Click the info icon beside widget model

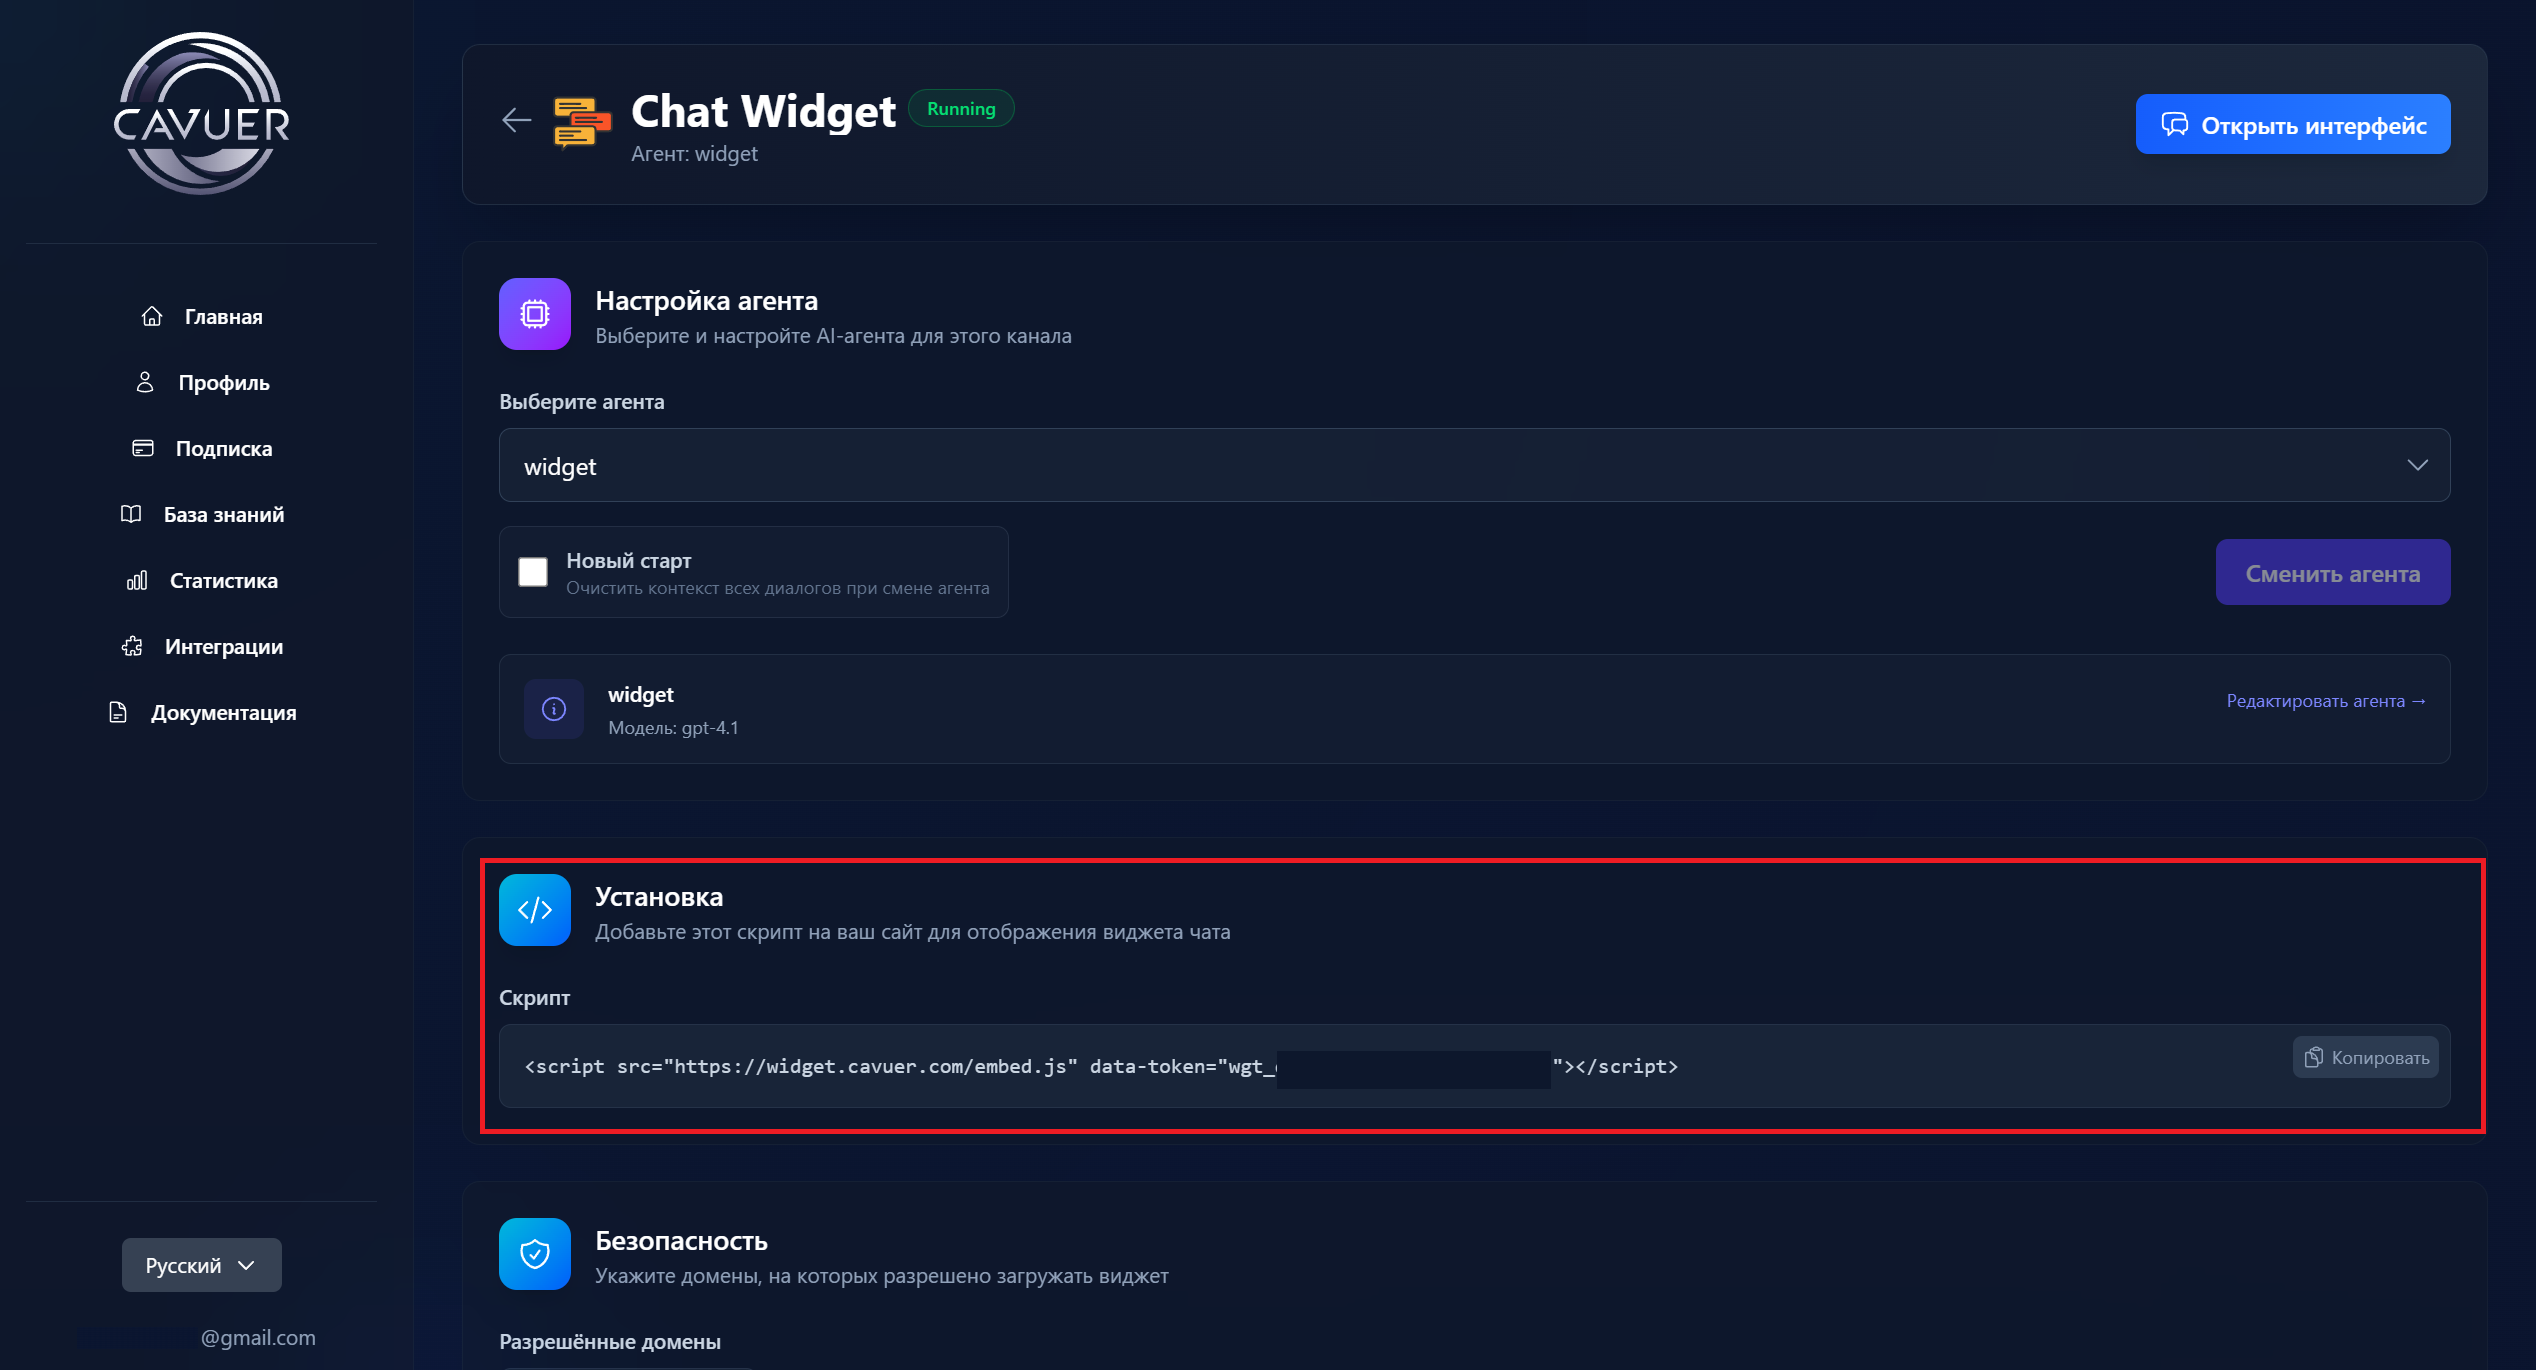coord(554,709)
